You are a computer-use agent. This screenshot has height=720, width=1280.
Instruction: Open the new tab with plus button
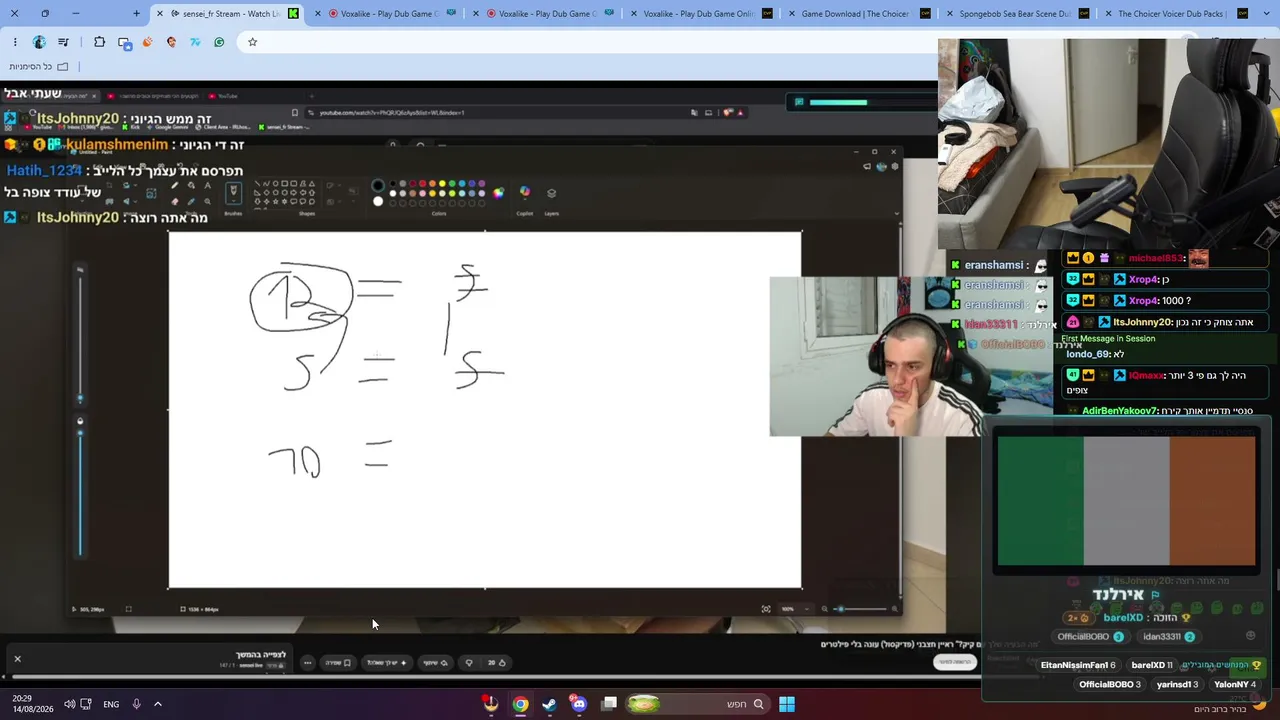137,14
